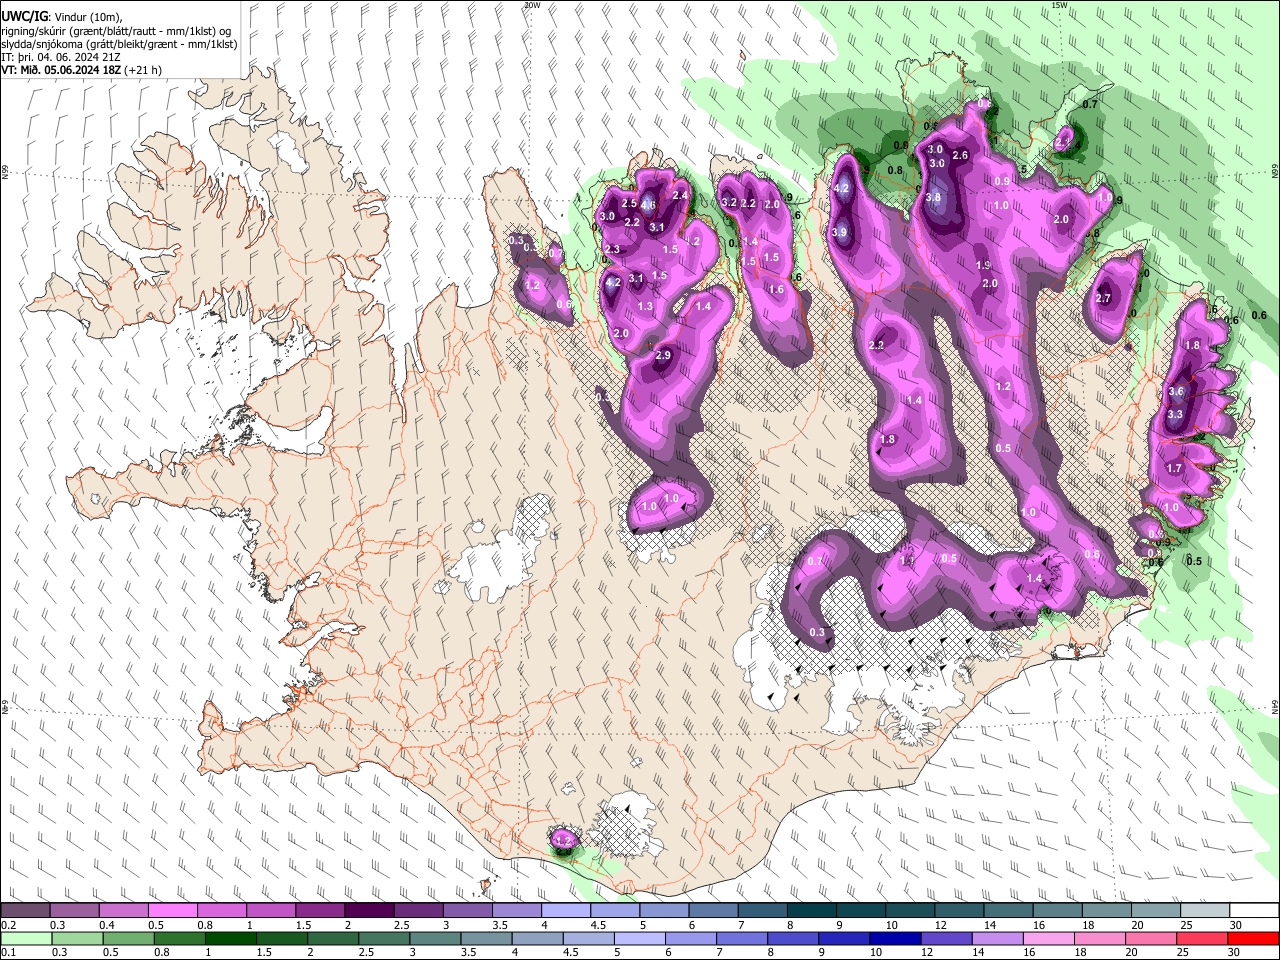
Task: Click the 3.9 precipitation value on the map
Action: 839,232
